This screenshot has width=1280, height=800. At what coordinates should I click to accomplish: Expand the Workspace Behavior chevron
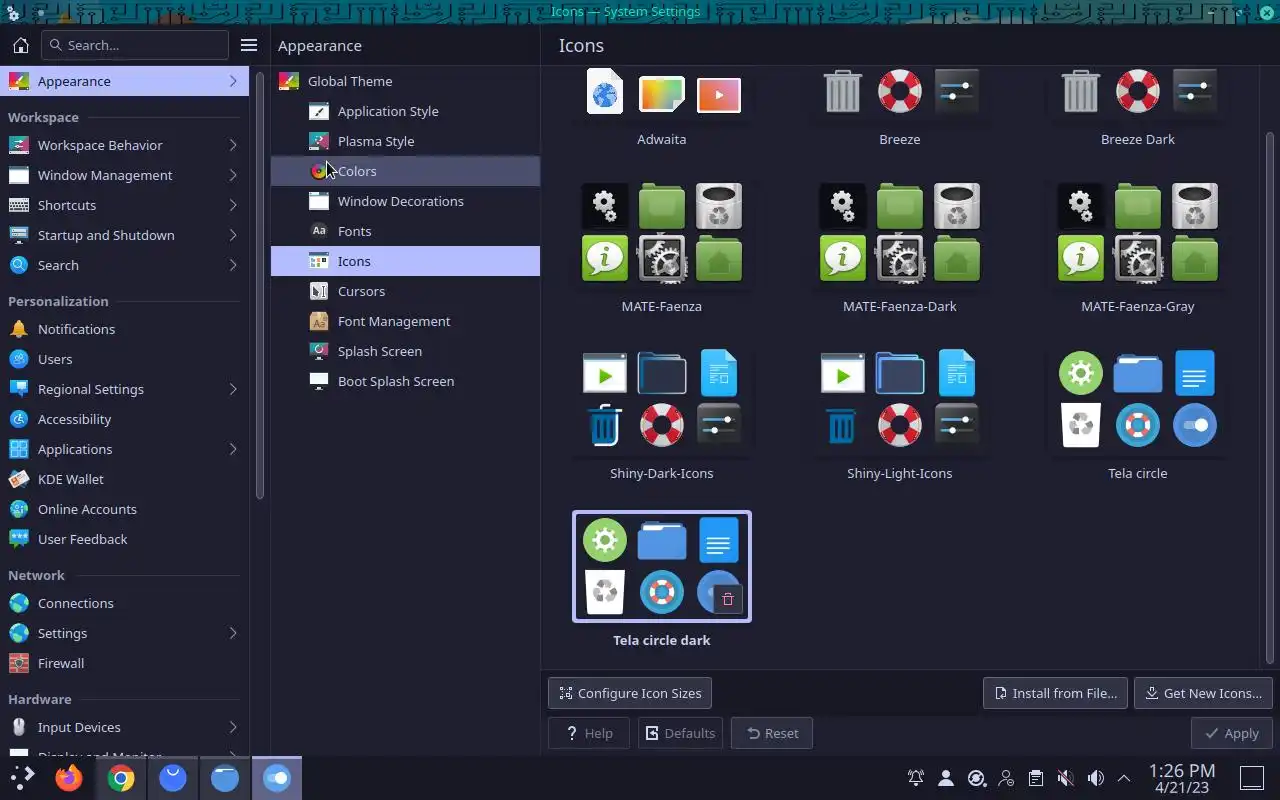point(233,145)
